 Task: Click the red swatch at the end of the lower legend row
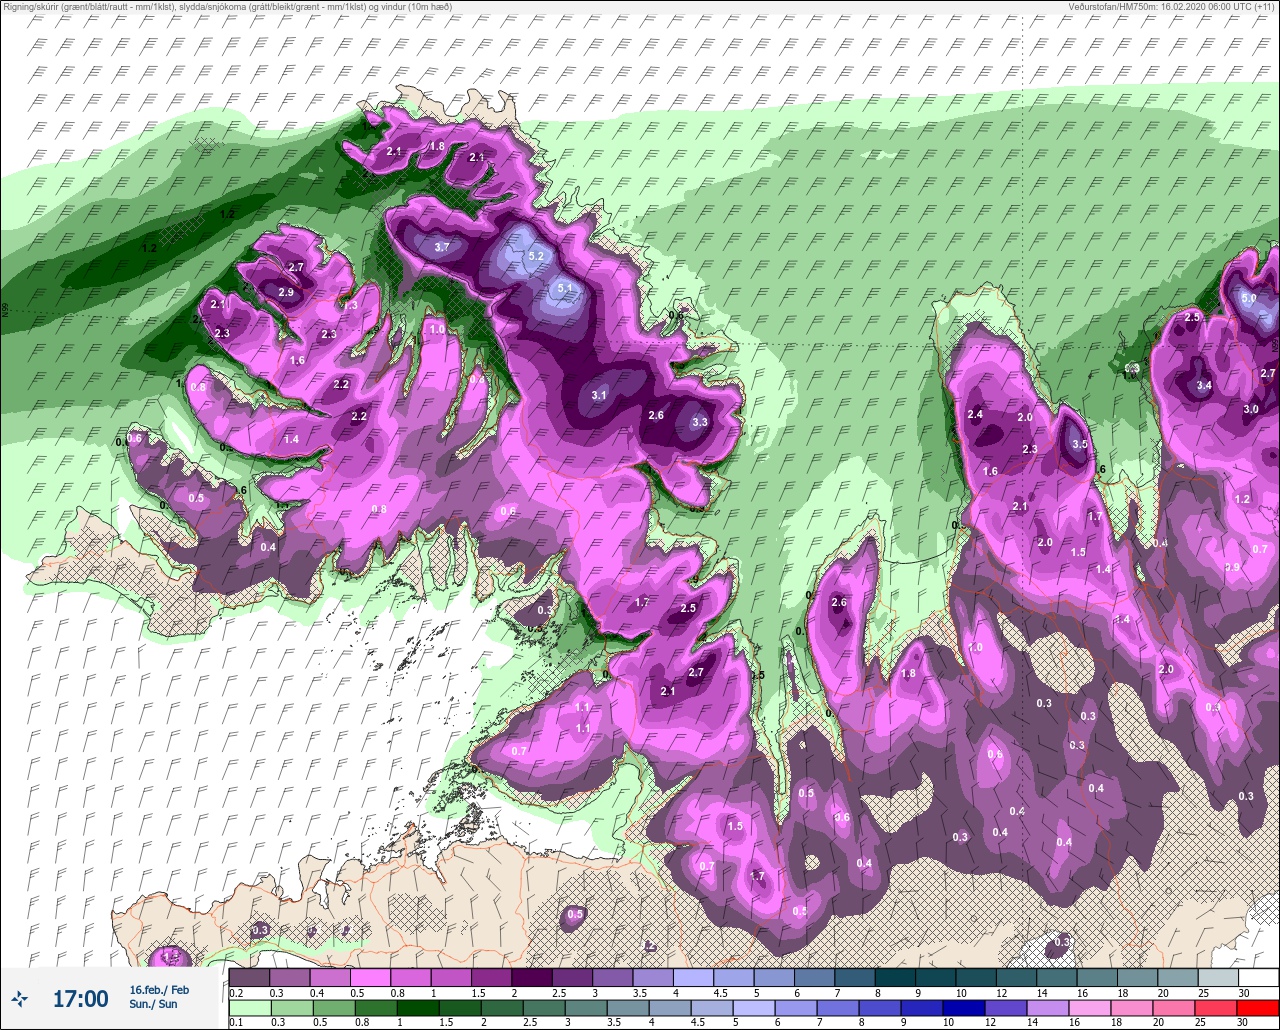pos(1258,1007)
